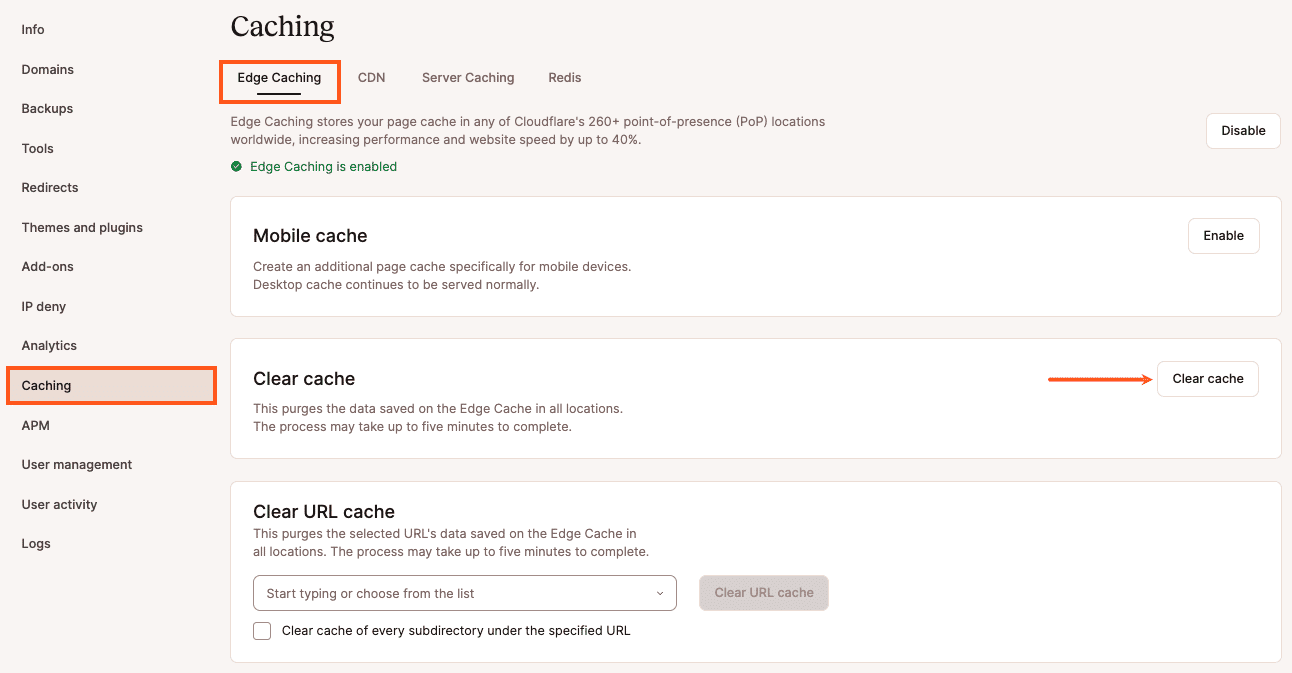Select the Redis tab
The width and height of the screenshot is (1292, 673).
coord(564,78)
